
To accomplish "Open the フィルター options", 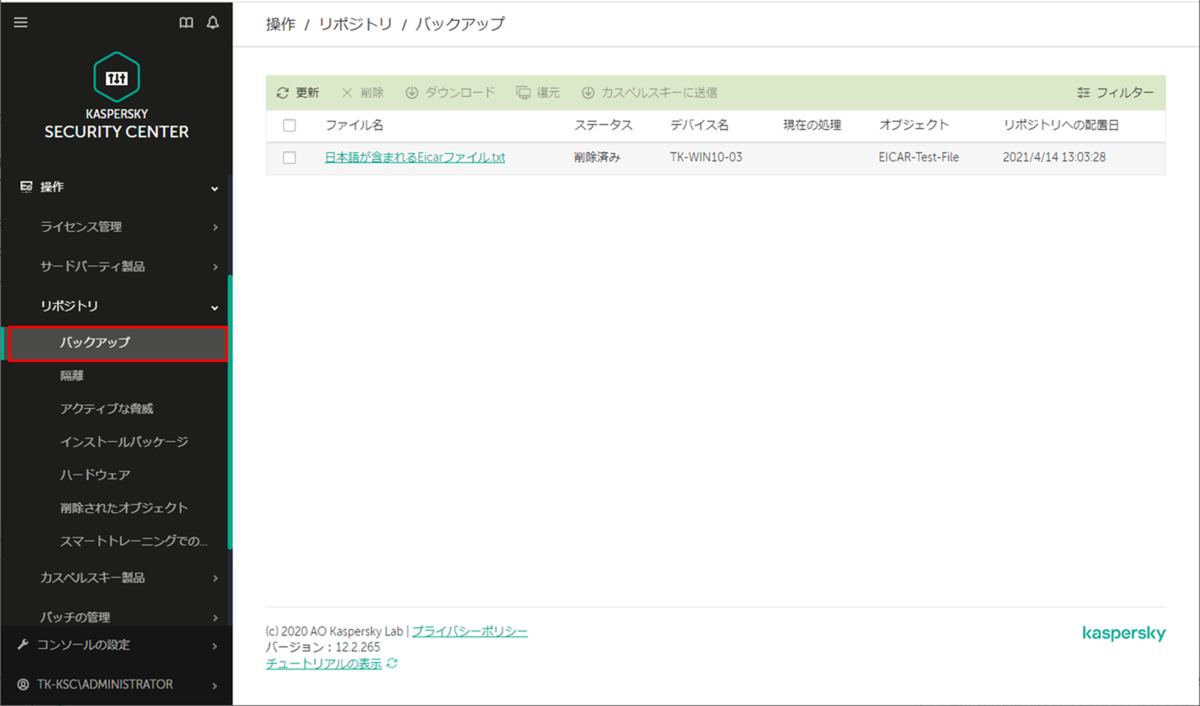I will [x=1112, y=92].
